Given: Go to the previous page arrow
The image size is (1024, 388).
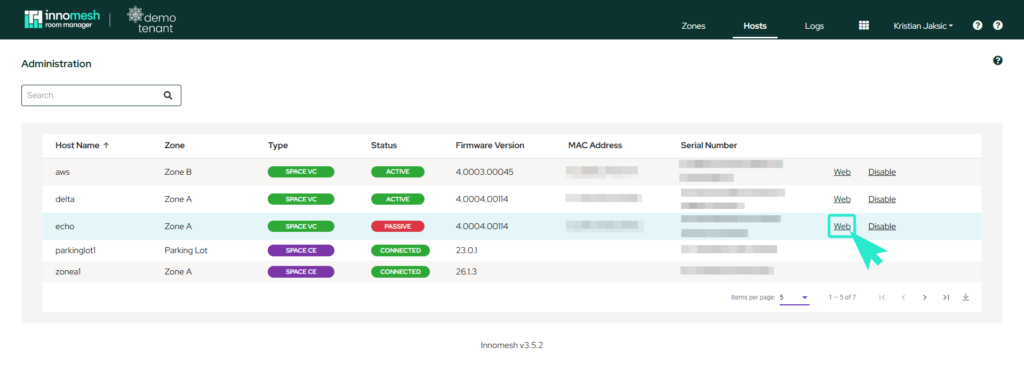Looking at the screenshot, I should [904, 297].
